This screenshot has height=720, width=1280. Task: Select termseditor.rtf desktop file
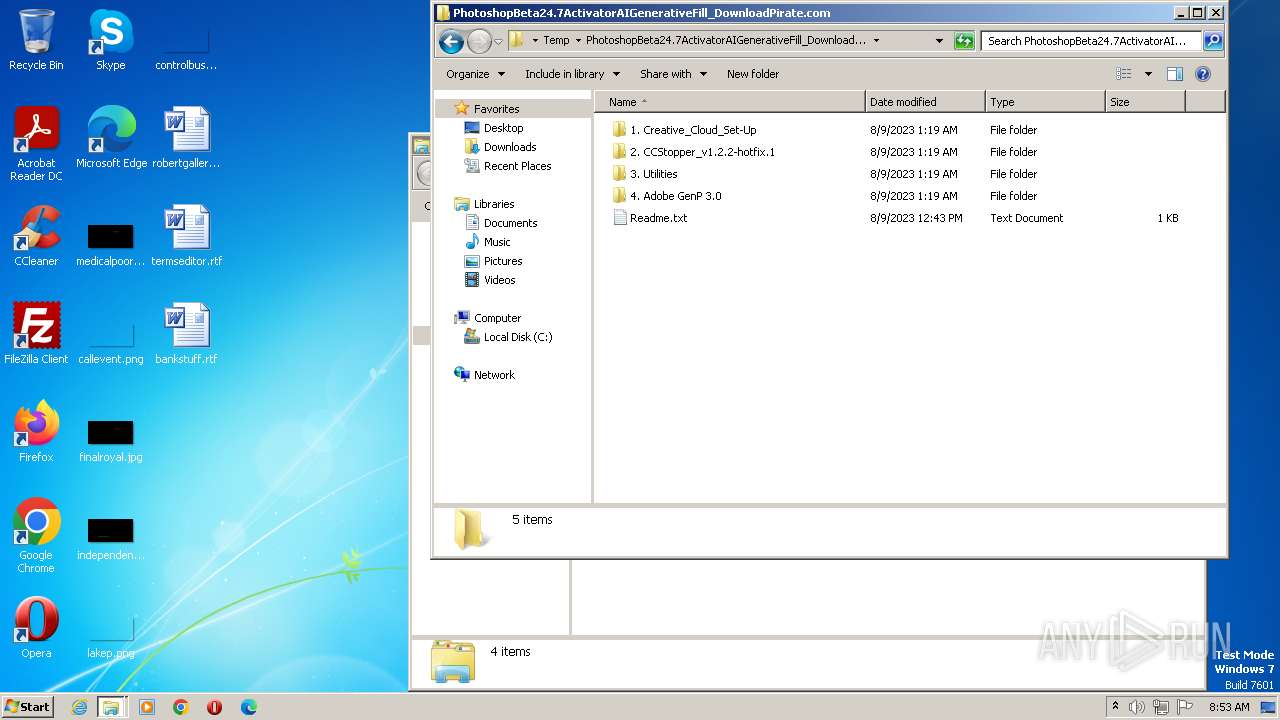[x=186, y=235]
